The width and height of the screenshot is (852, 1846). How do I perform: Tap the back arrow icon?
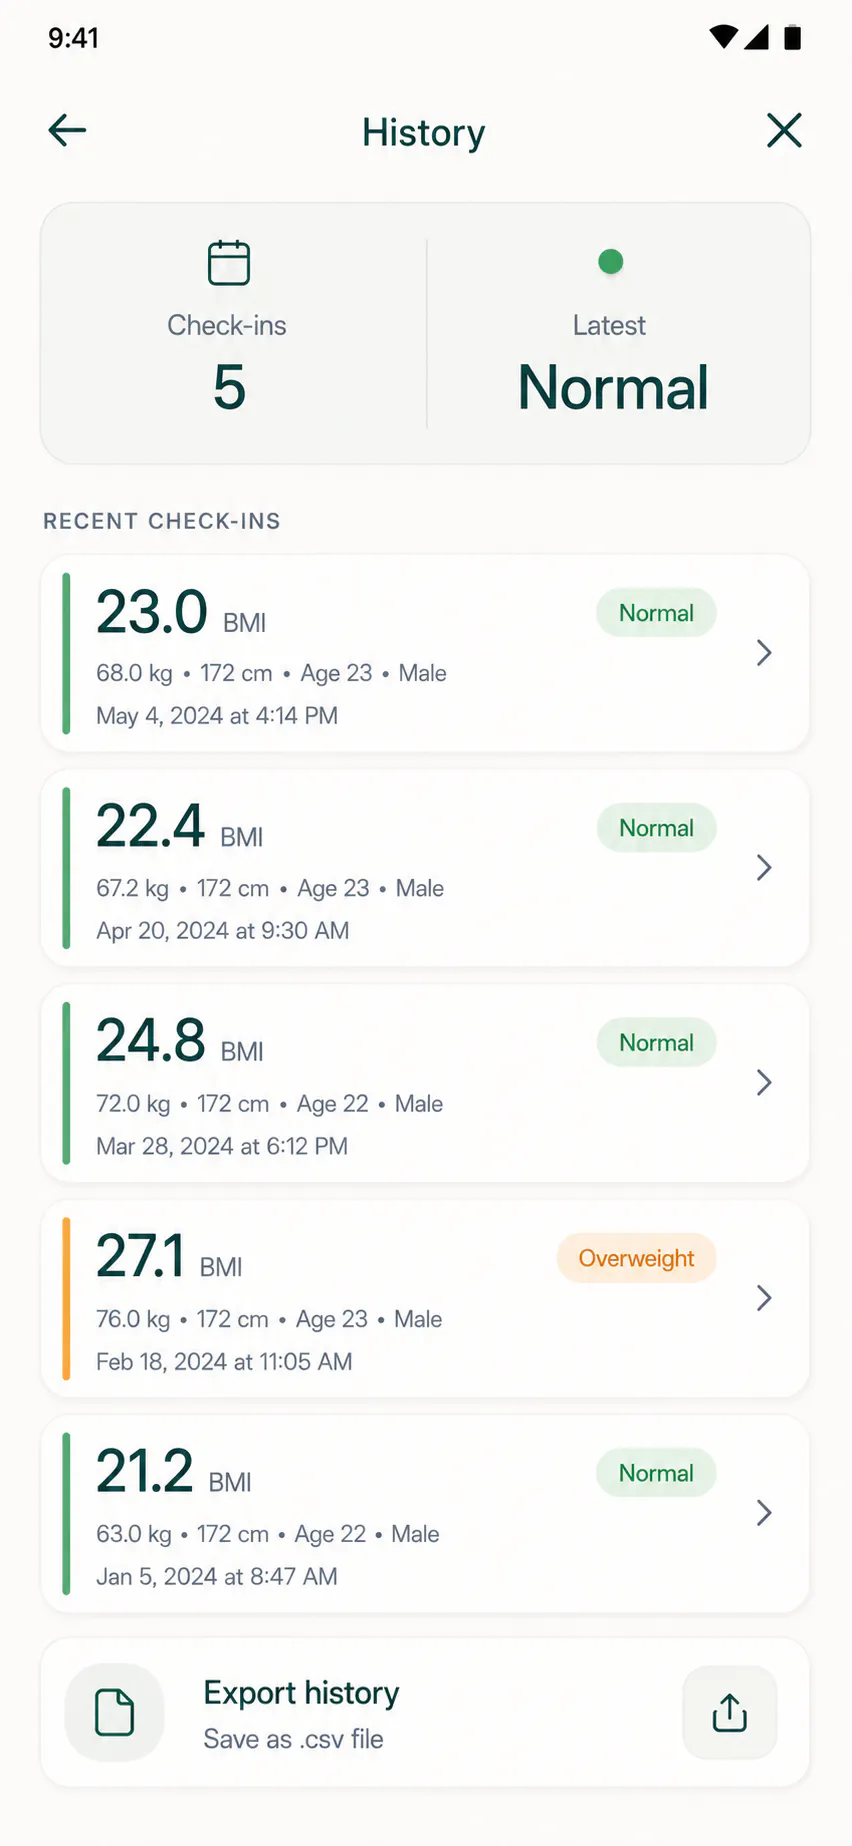(x=67, y=130)
